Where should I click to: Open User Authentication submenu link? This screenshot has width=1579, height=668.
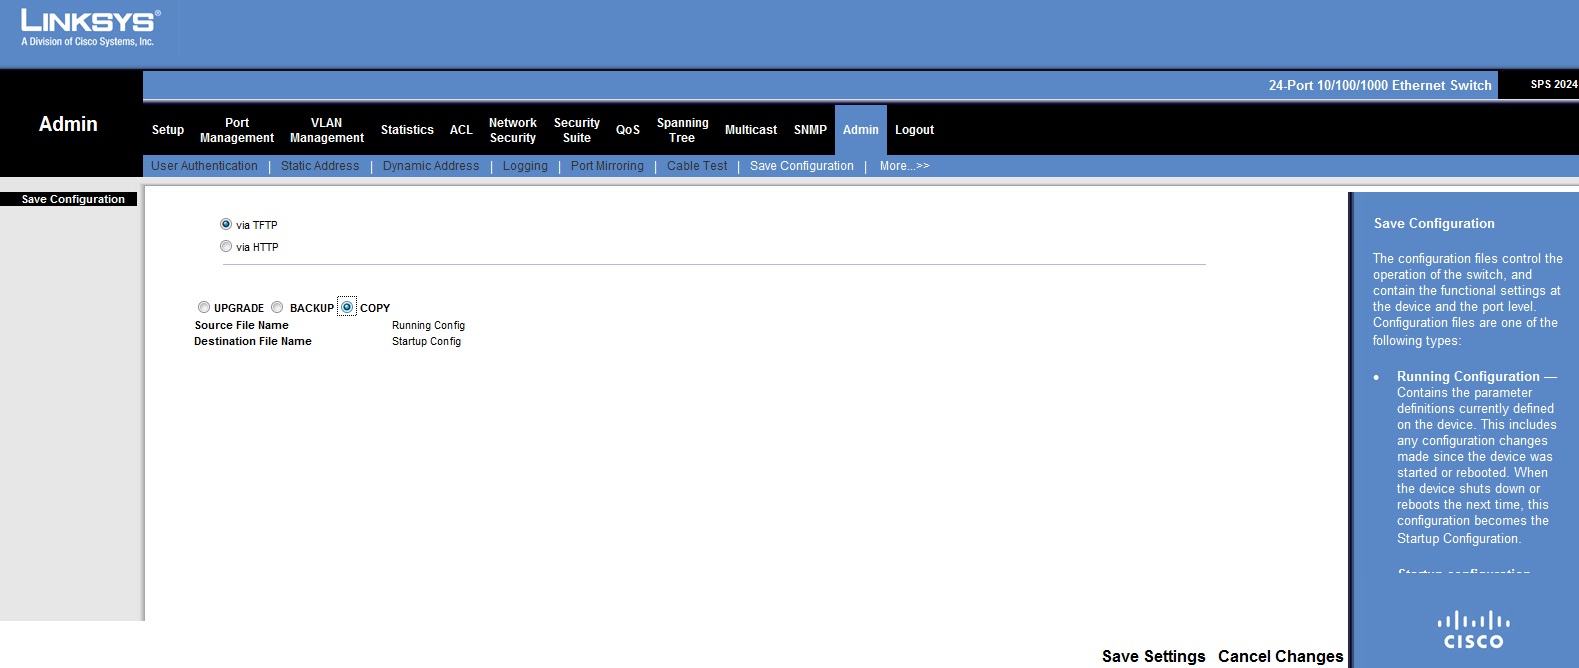pyautogui.click(x=204, y=166)
